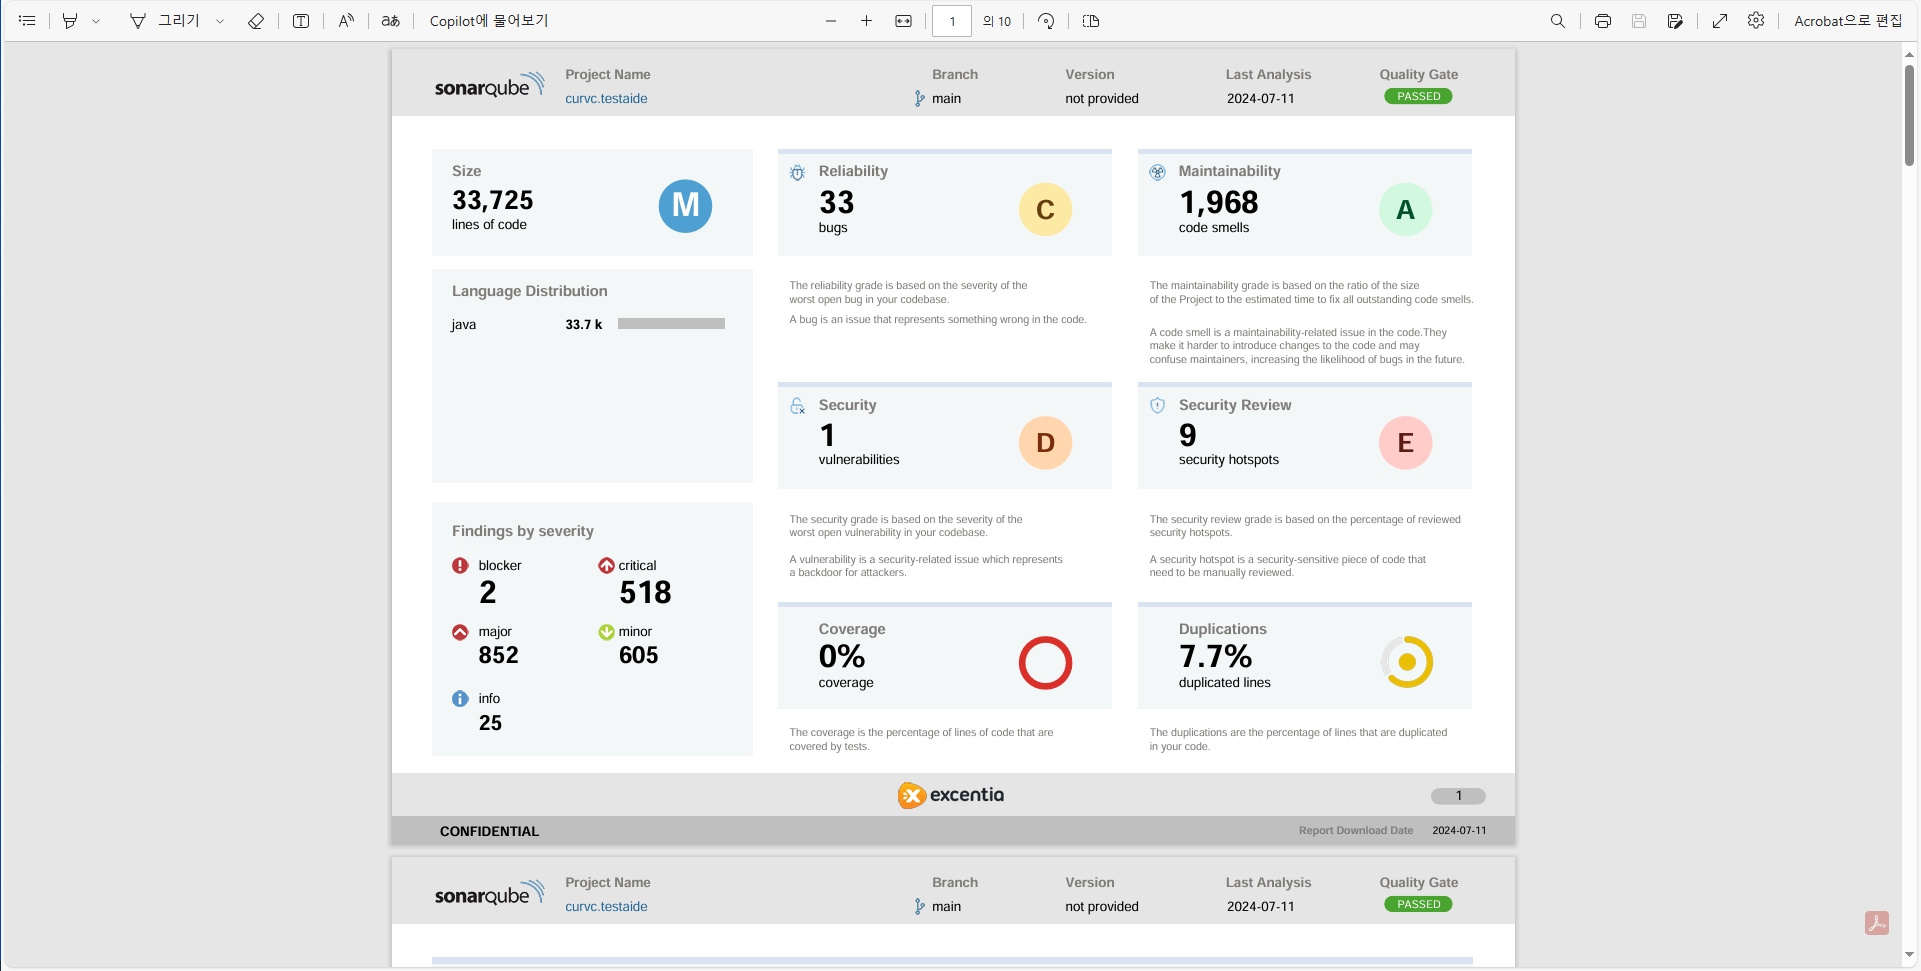Open the table of contents panel
Viewport: 1921px width, 971px height.
pos(27,21)
